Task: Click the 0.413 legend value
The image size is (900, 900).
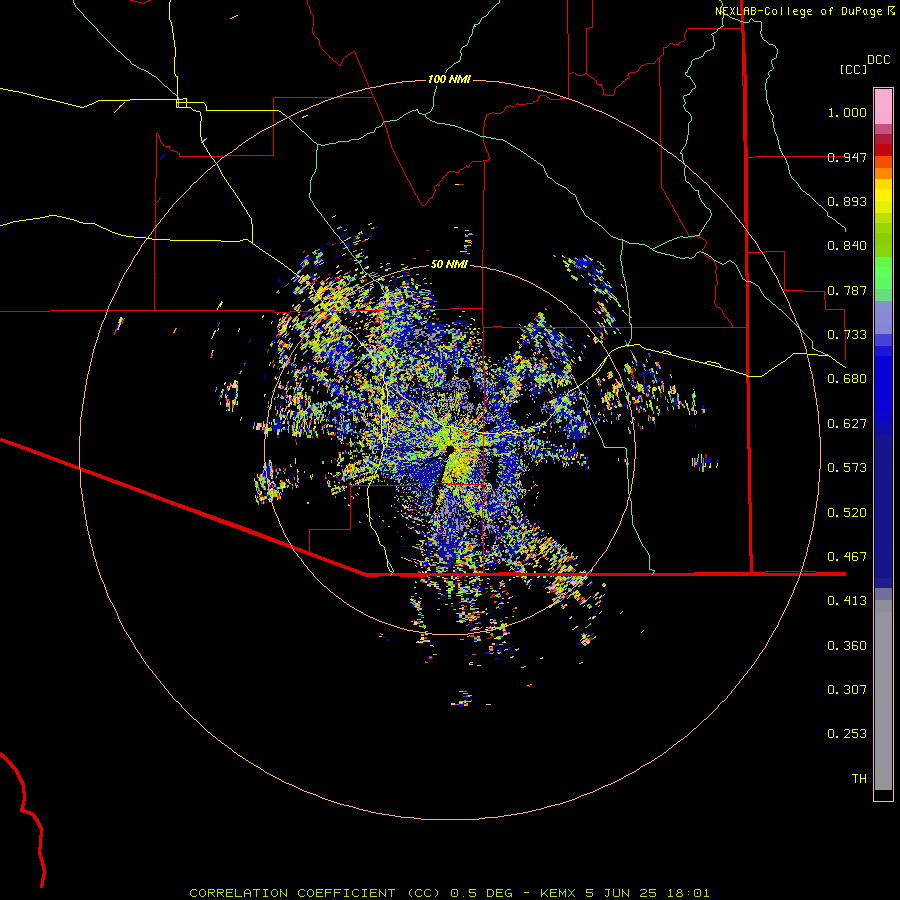Action: point(847,601)
